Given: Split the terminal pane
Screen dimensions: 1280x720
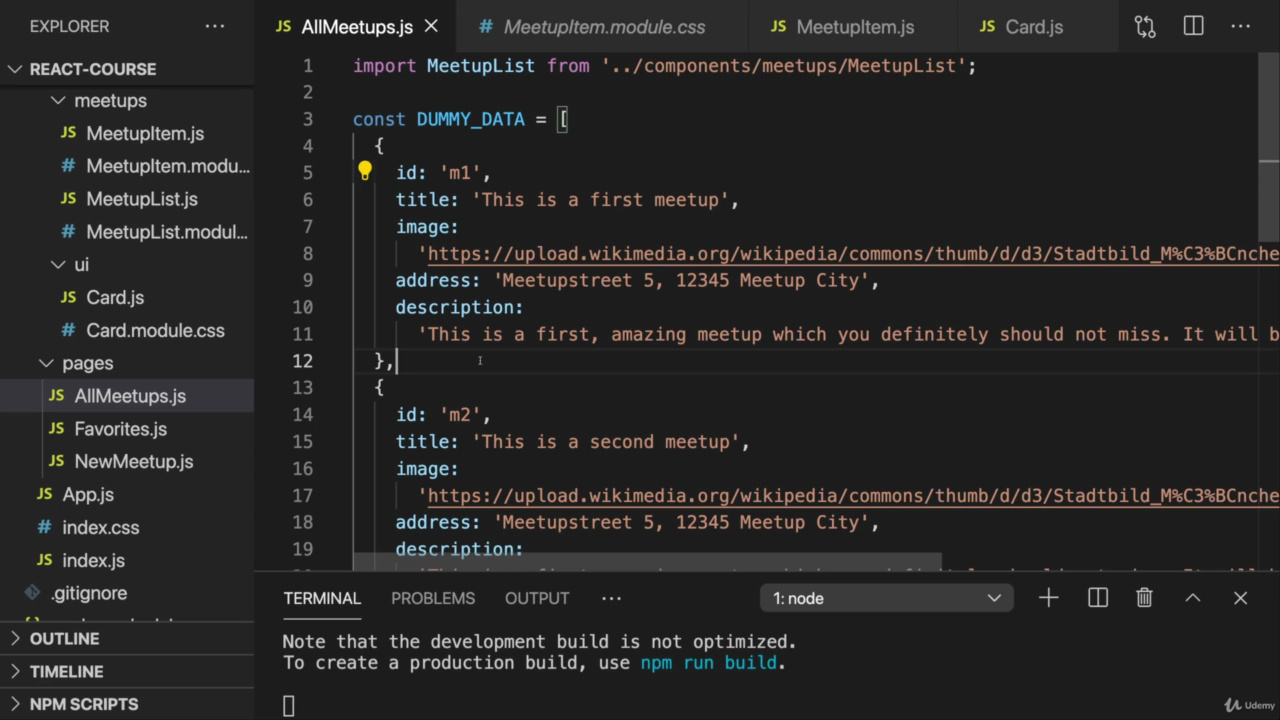Looking at the screenshot, I should [x=1097, y=598].
